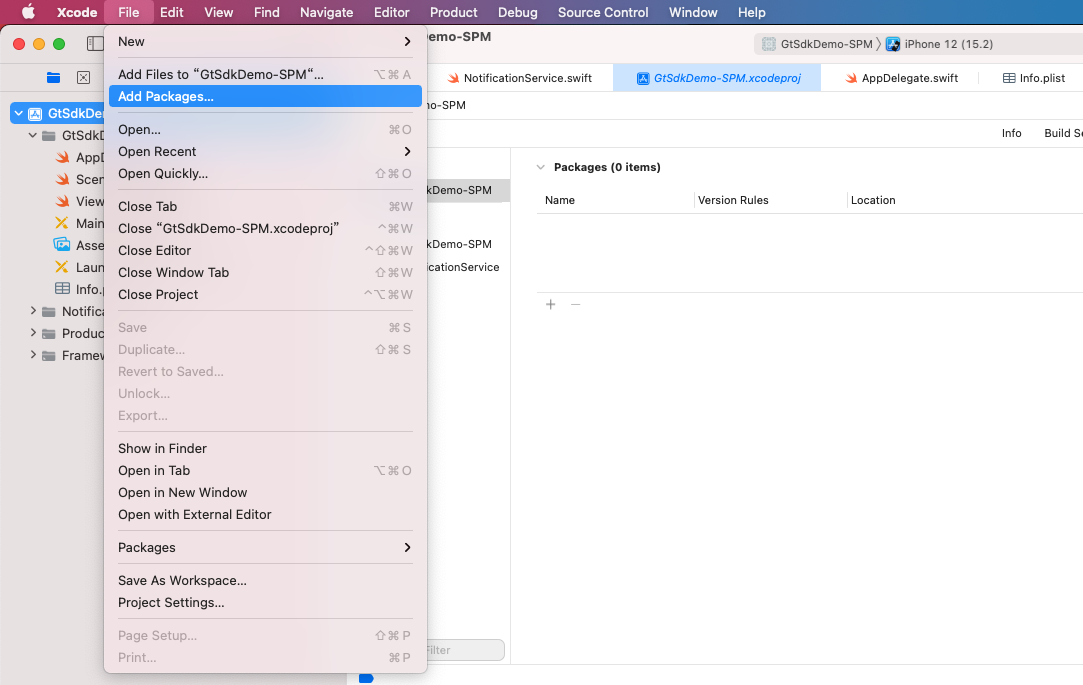This screenshot has width=1083, height=685.
Task: Choose Add Files to "GtSdkDemo-SPM"...
Action: click(x=265, y=75)
